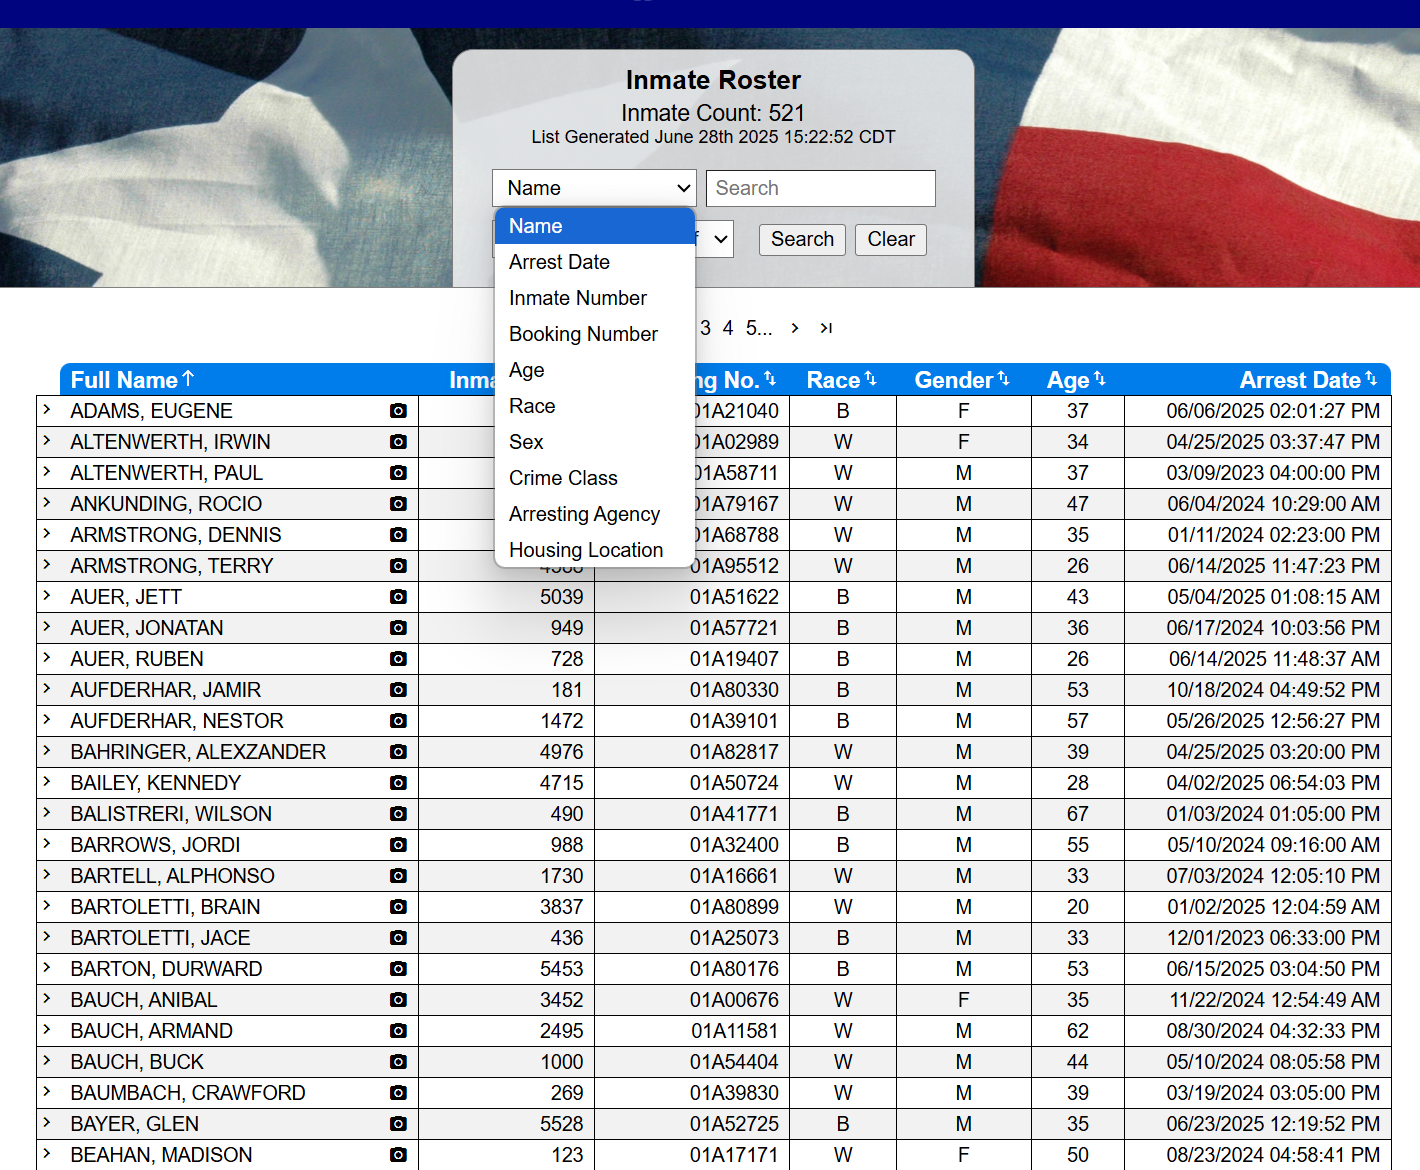Go to page 3 of results
The width and height of the screenshot is (1420, 1170).
(x=706, y=328)
